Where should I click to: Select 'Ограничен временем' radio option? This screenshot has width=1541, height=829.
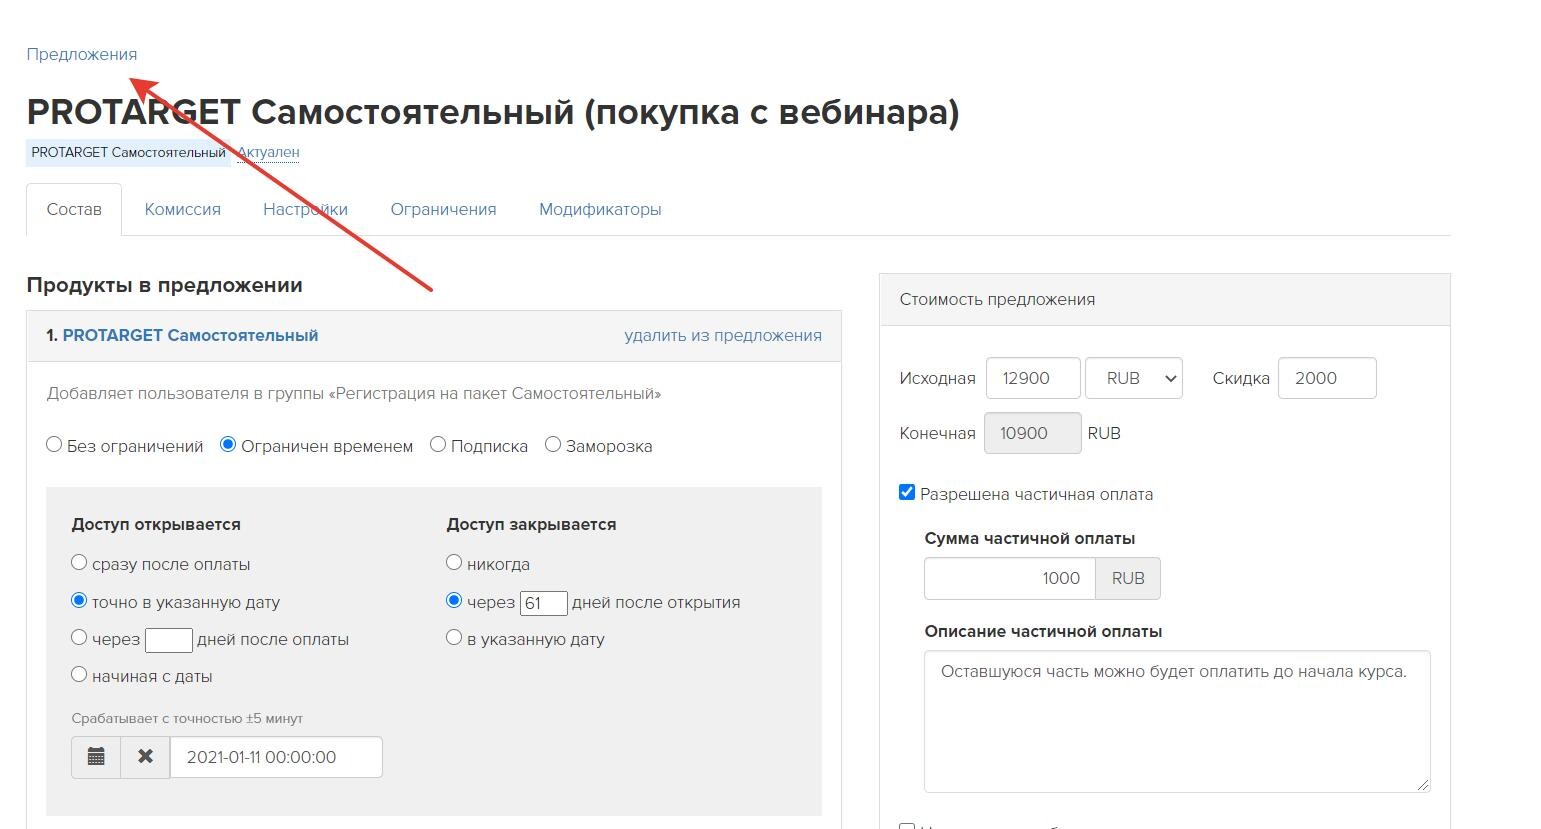pos(228,445)
